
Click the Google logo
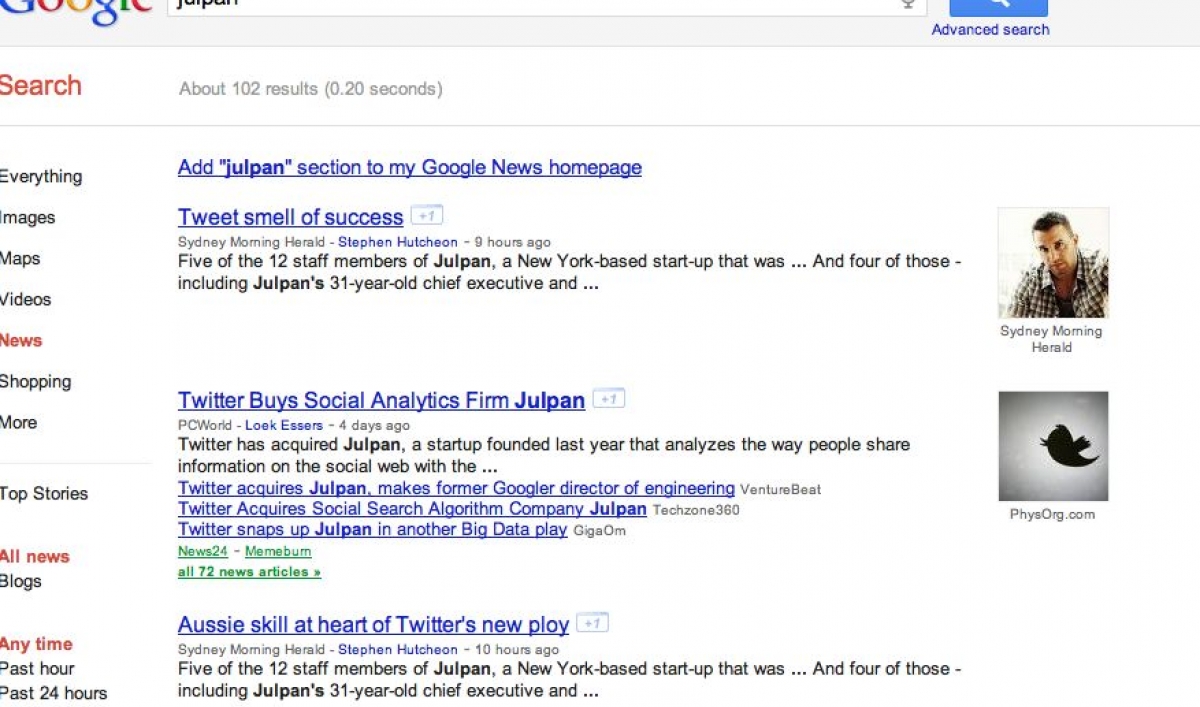75,8
